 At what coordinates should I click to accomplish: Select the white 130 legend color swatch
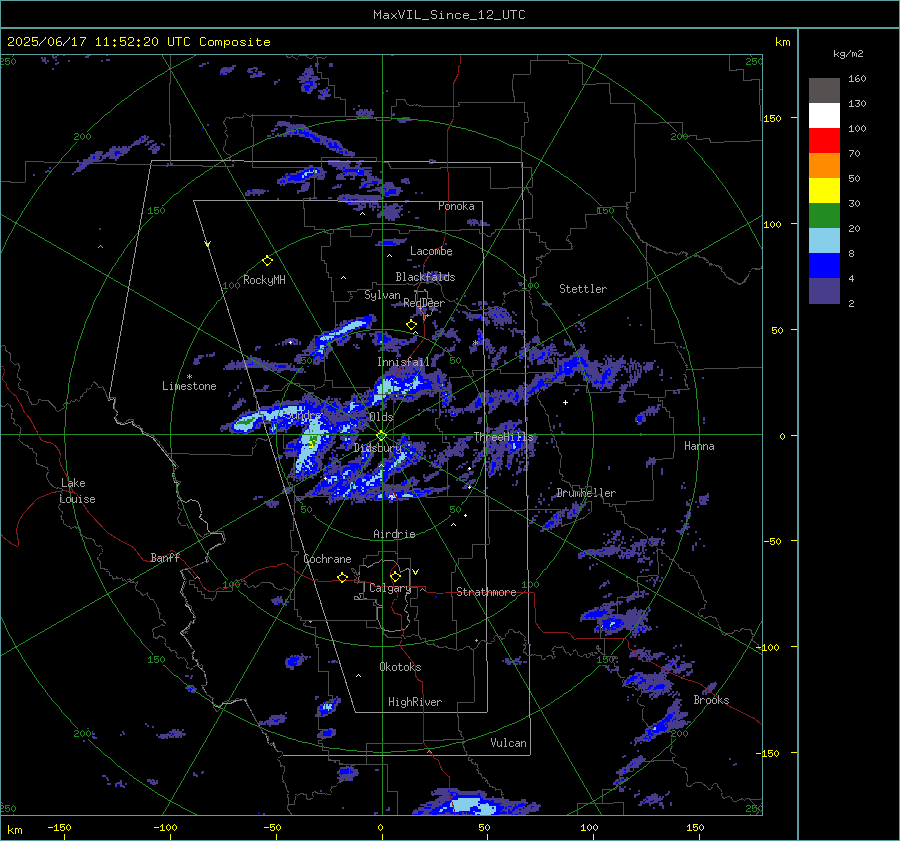tap(824, 115)
